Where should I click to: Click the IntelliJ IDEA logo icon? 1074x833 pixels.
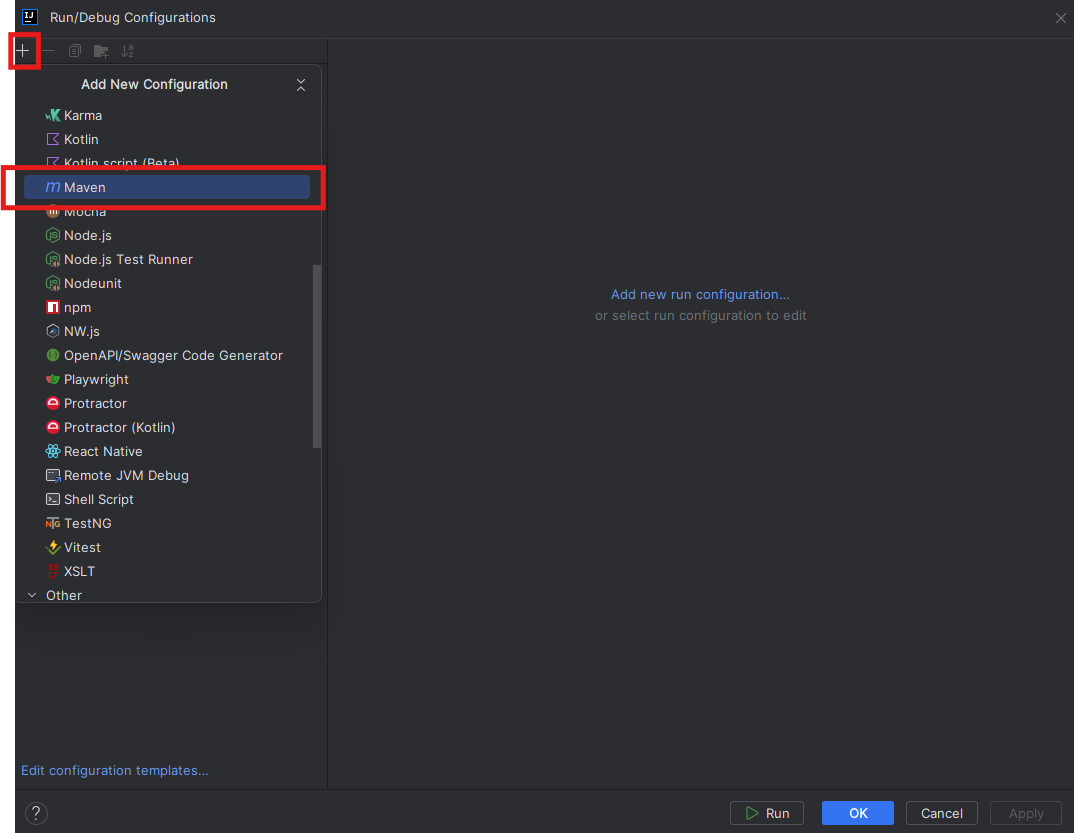click(x=30, y=16)
